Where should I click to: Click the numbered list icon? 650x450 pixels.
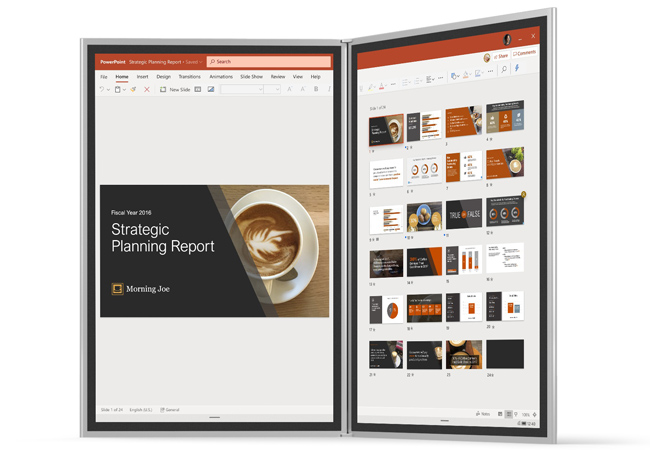click(x=417, y=81)
